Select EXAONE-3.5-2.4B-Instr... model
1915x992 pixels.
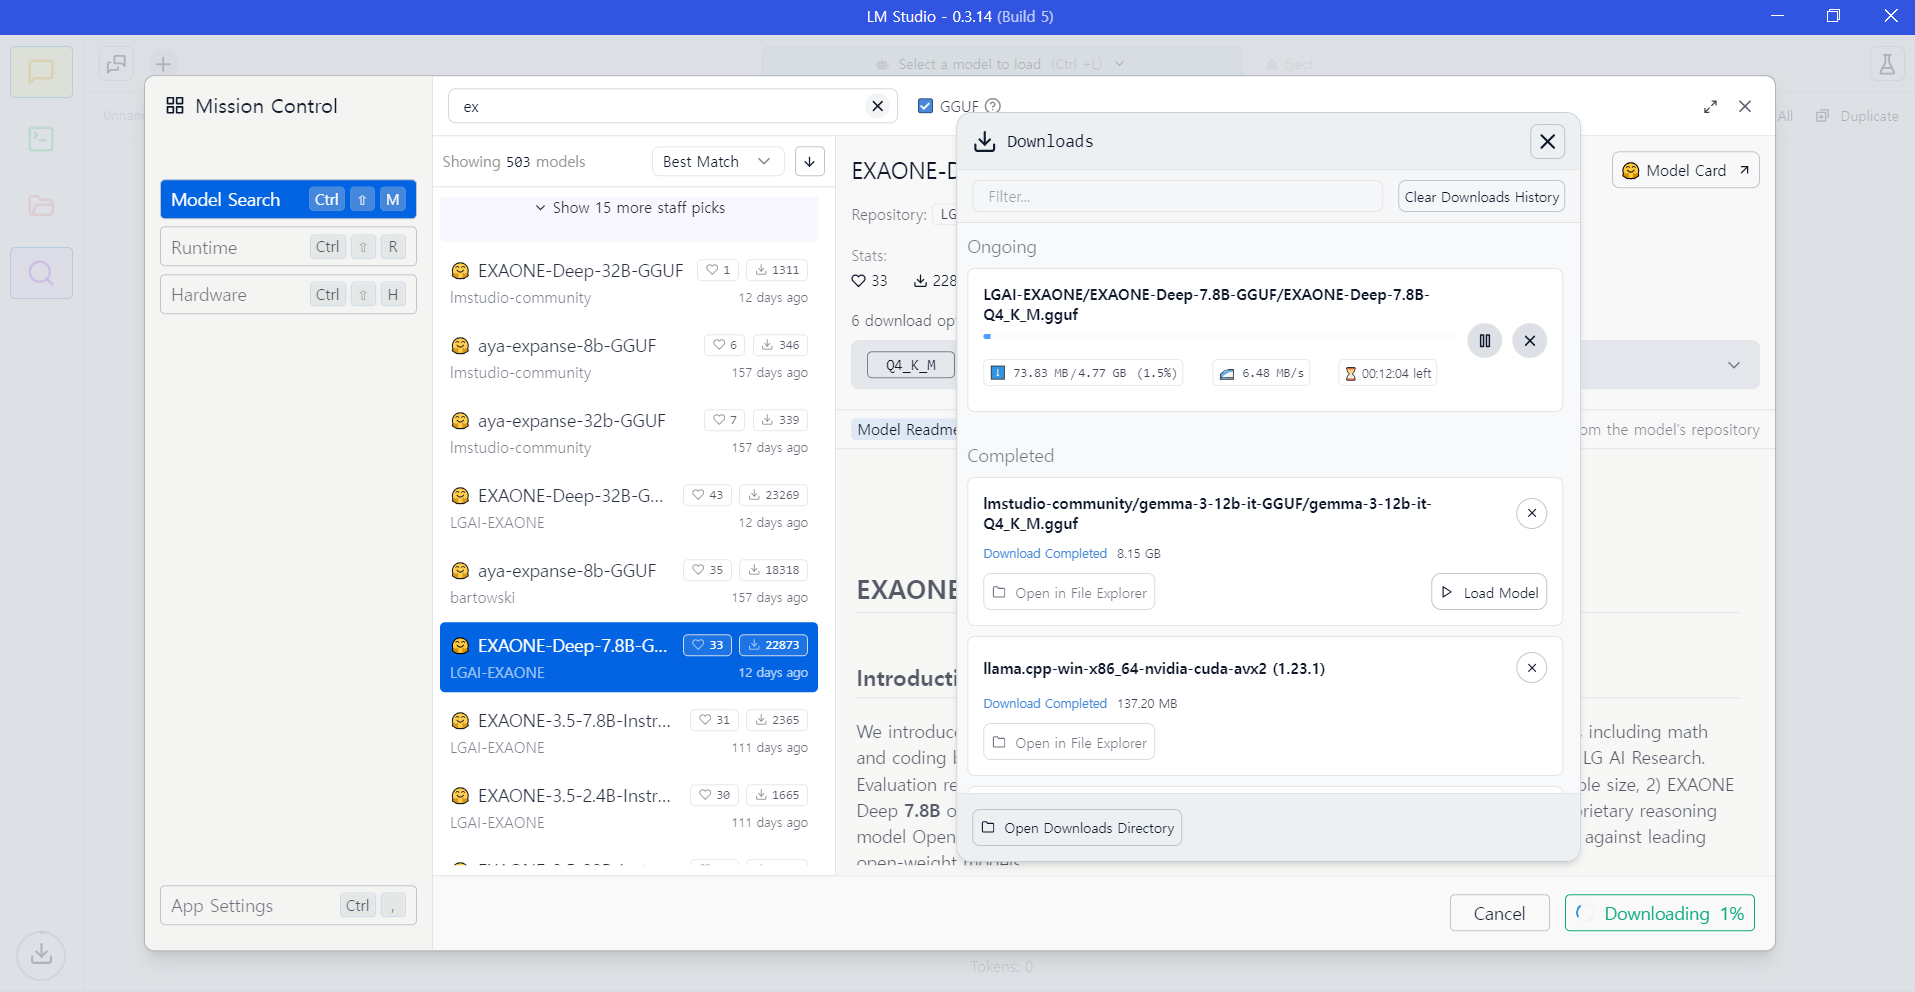[x=629, y=808]
